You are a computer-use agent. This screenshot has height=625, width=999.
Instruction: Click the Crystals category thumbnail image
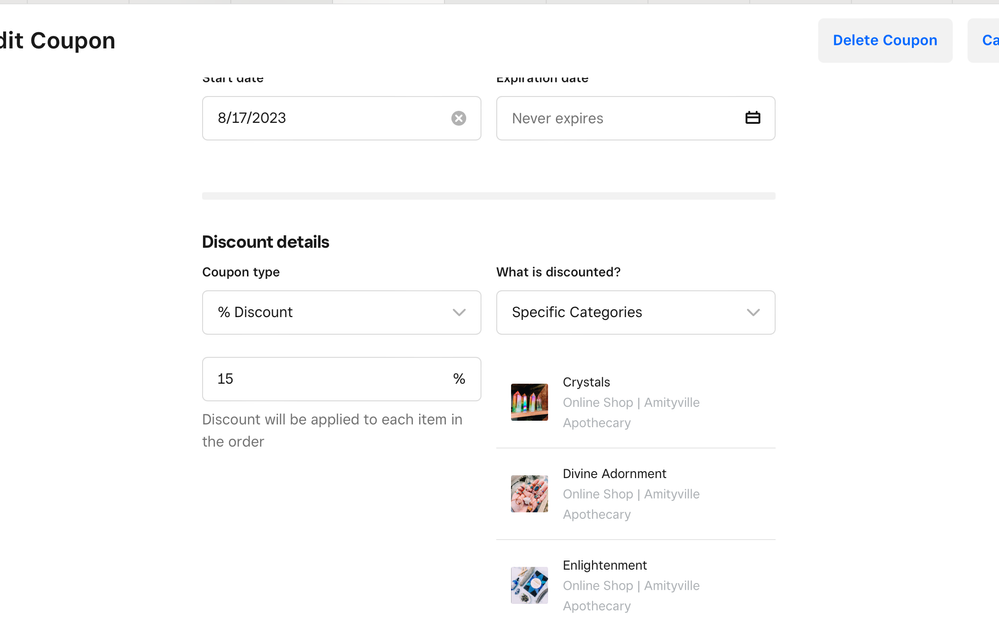[x=529, y=402]
